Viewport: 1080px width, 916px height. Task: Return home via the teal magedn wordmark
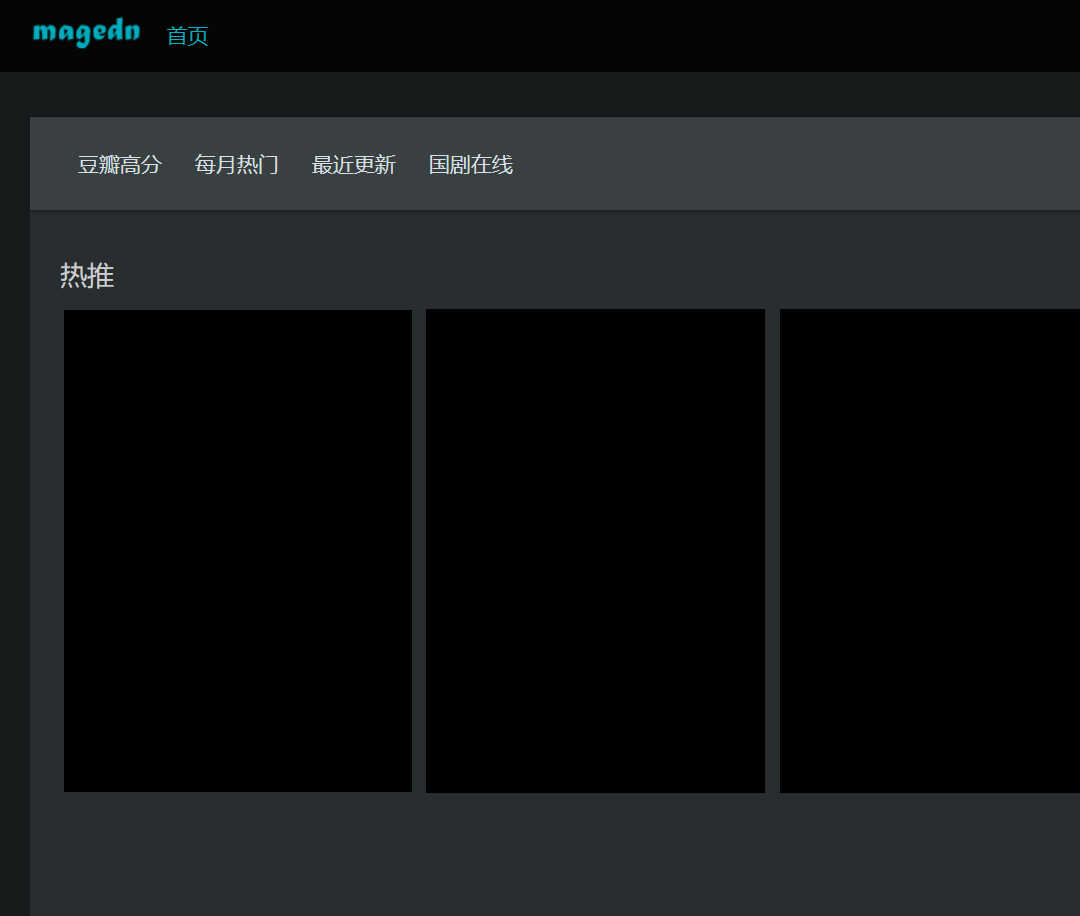pos(86,34)
